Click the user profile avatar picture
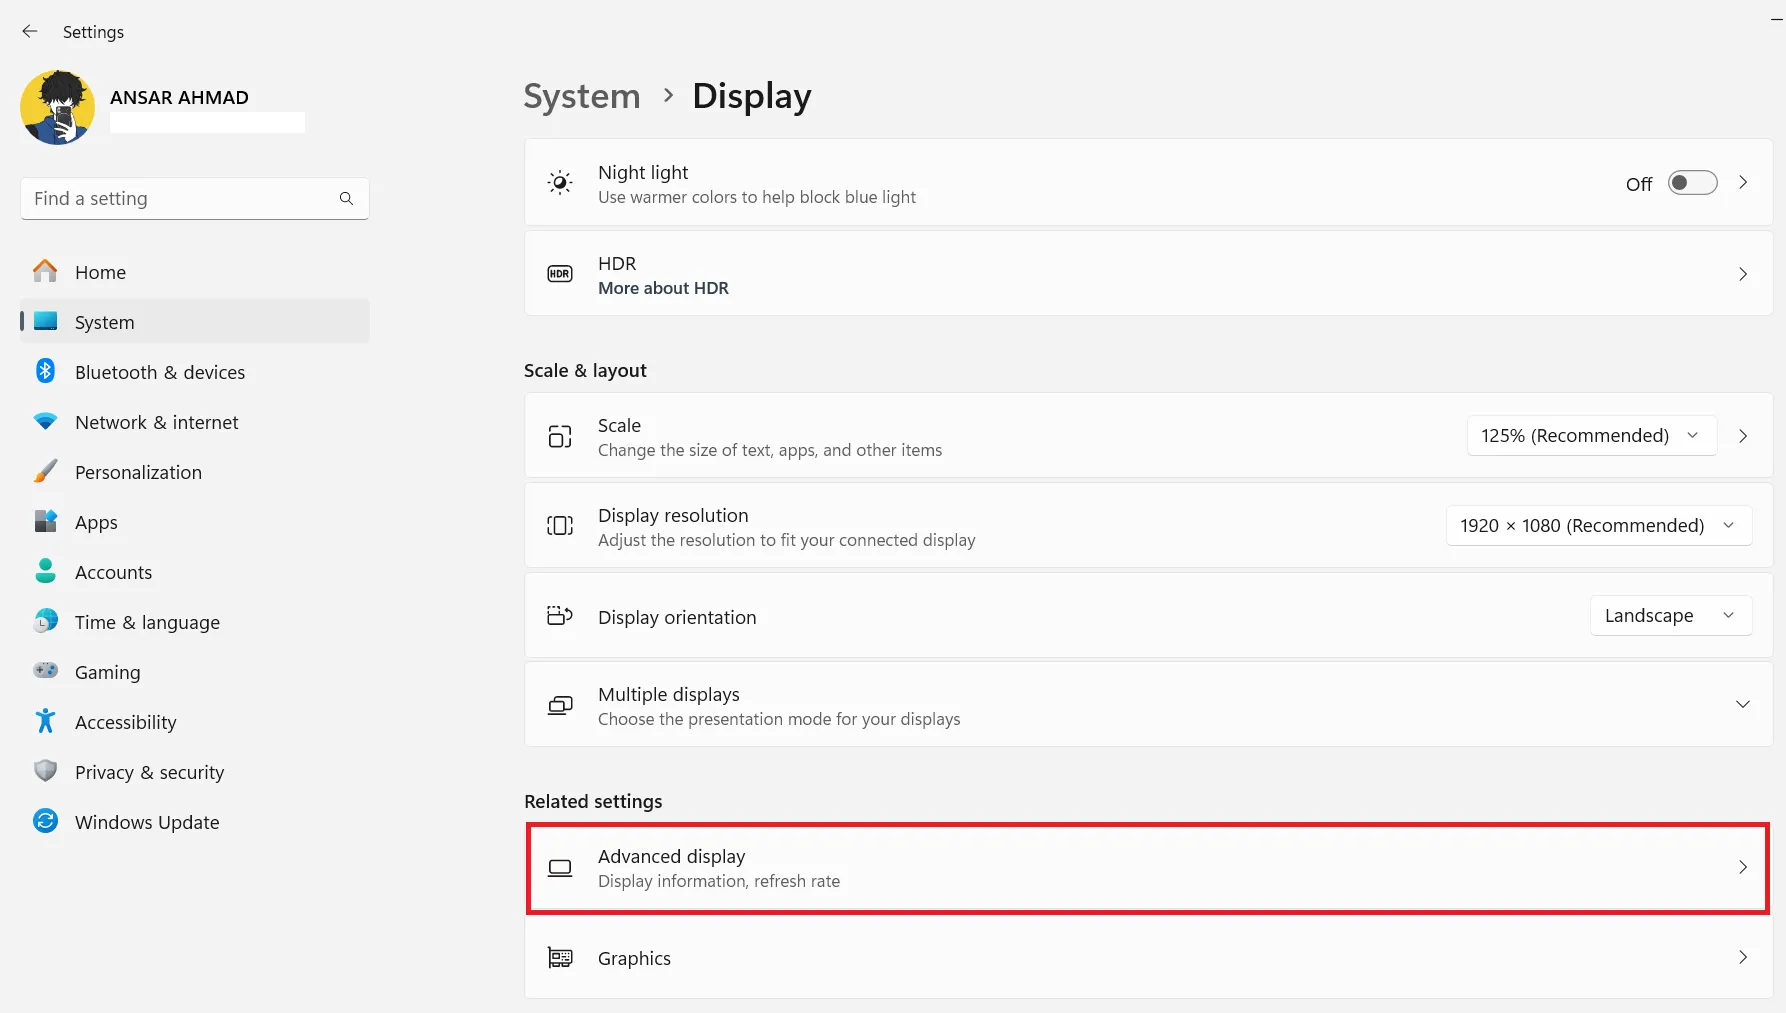The image size is (1786, 1013). point(58,108)
